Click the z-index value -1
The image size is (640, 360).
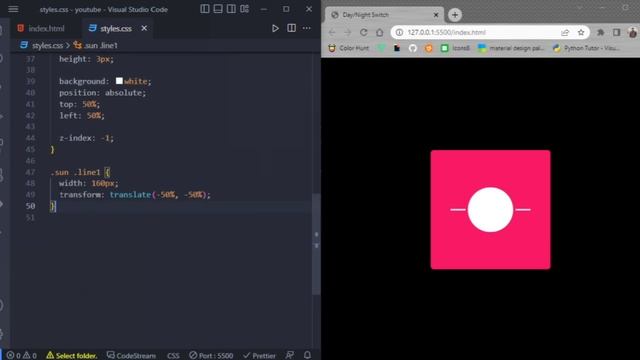[105, 138]
